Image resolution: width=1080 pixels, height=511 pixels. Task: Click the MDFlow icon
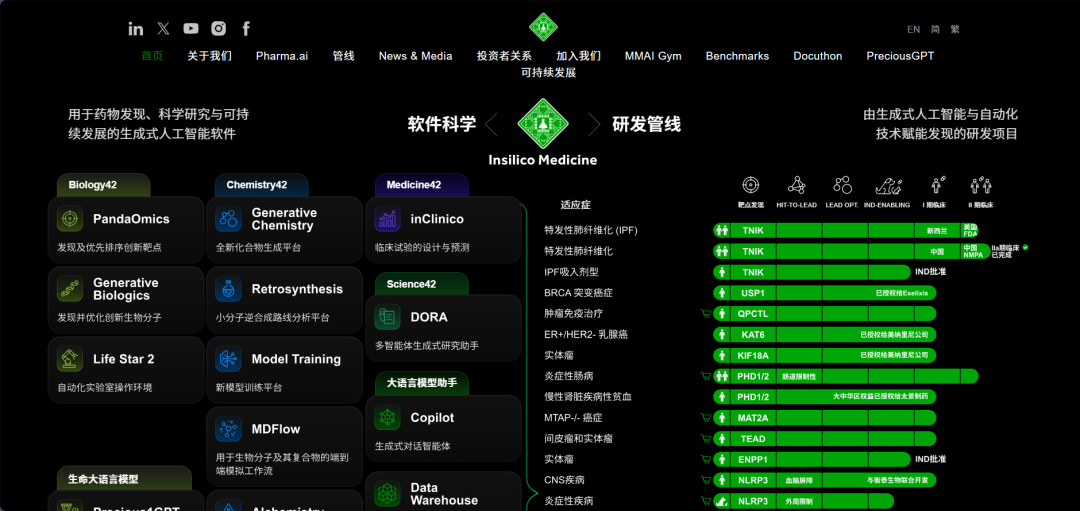coord(229,429)
